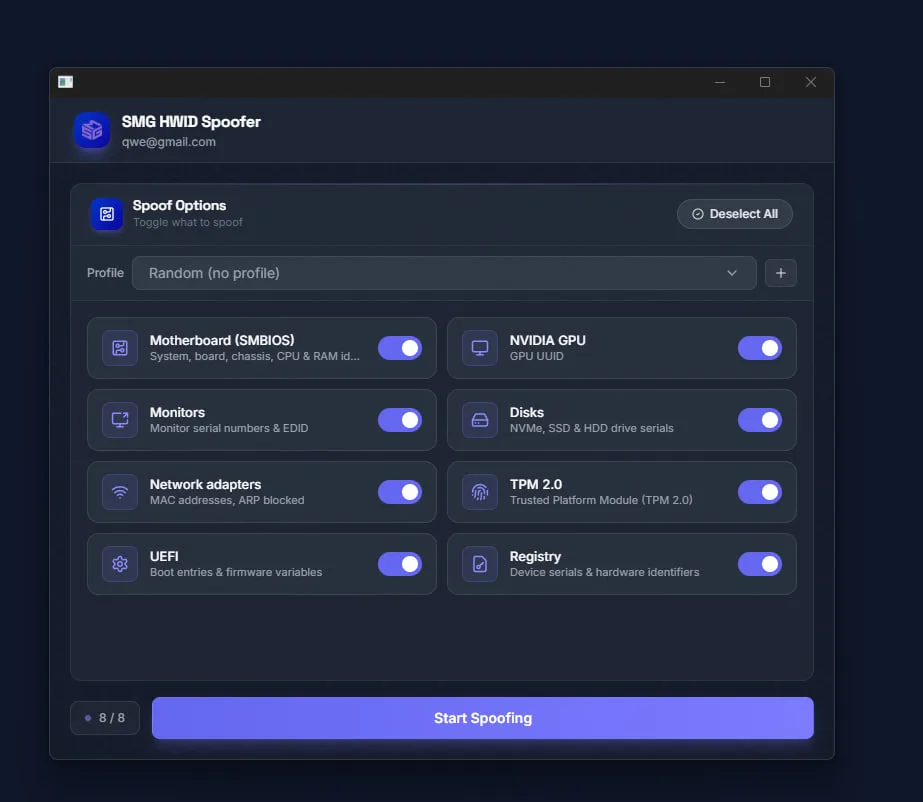Maximize the spoofer window
This screenshot has width=923, height=802.
(765, 82)
